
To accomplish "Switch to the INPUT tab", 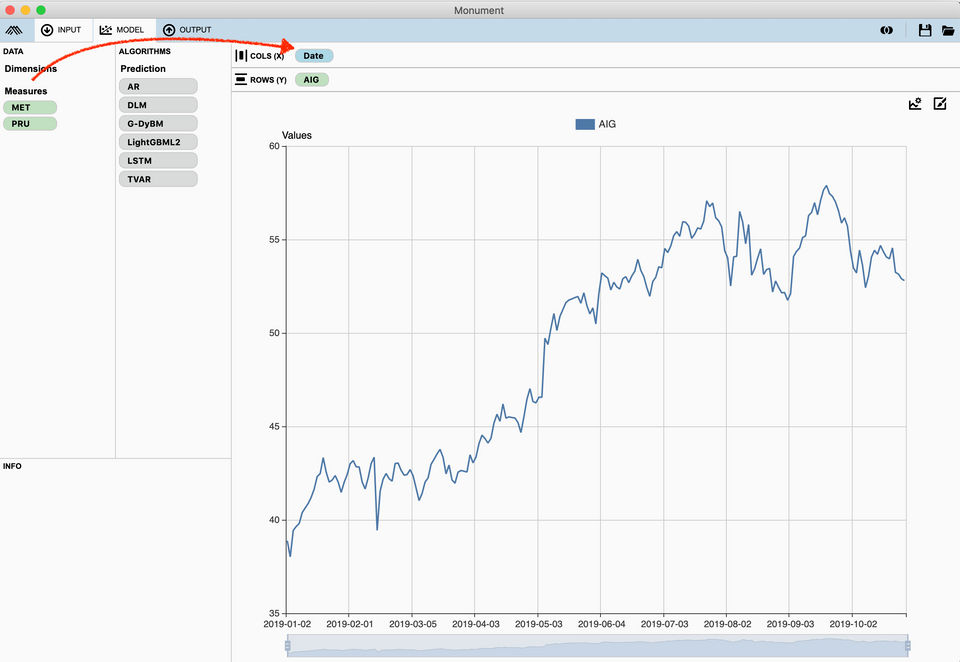I will pyautogui.click(x=61, y=29).
